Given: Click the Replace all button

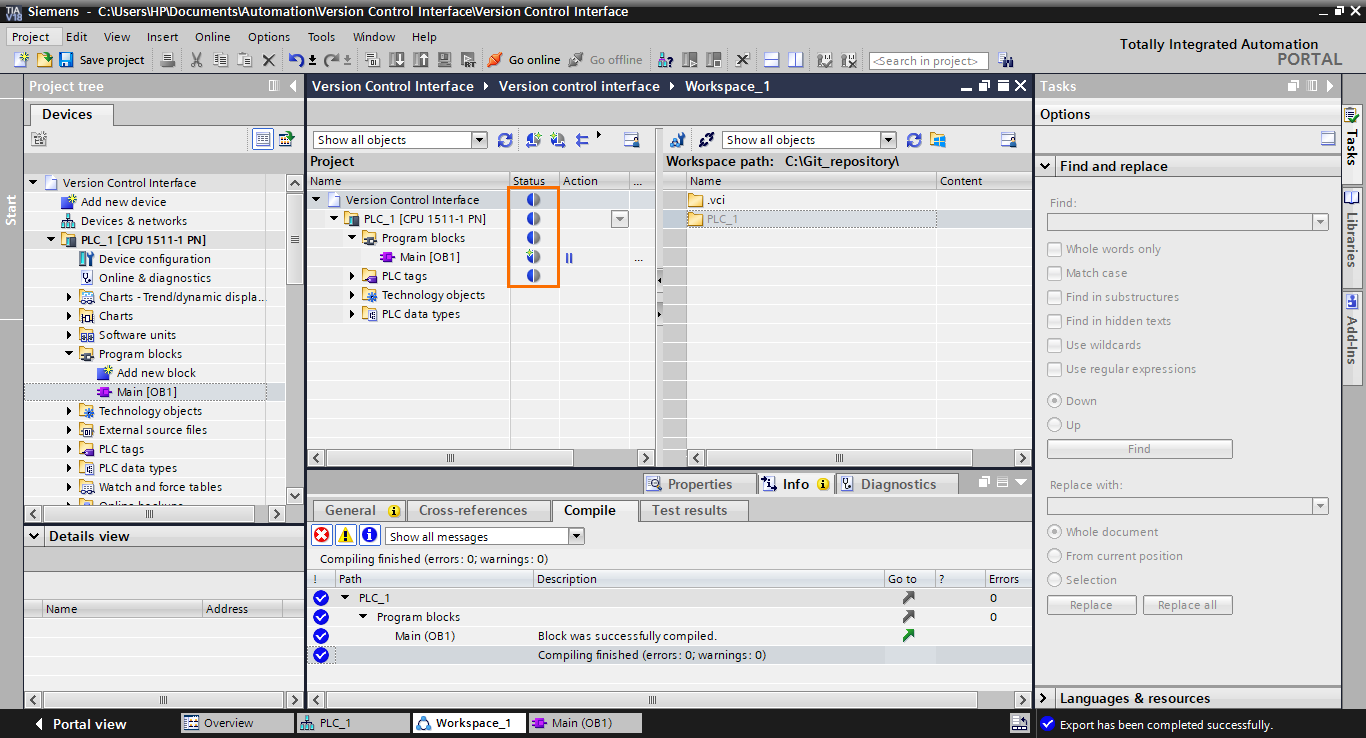Looking at the screenshot, I should pos(1187,604).
